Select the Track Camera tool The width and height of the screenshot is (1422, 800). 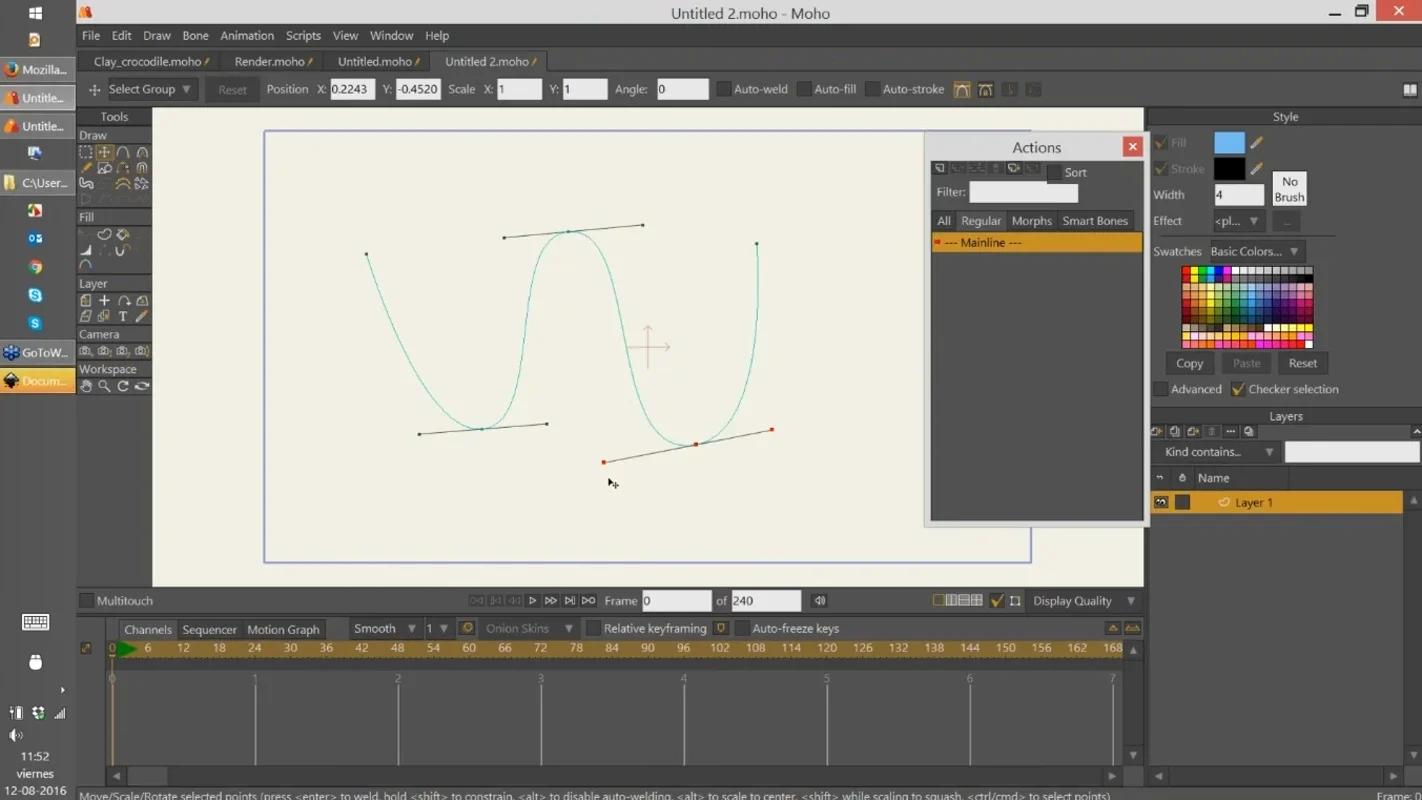click(86, 351)
